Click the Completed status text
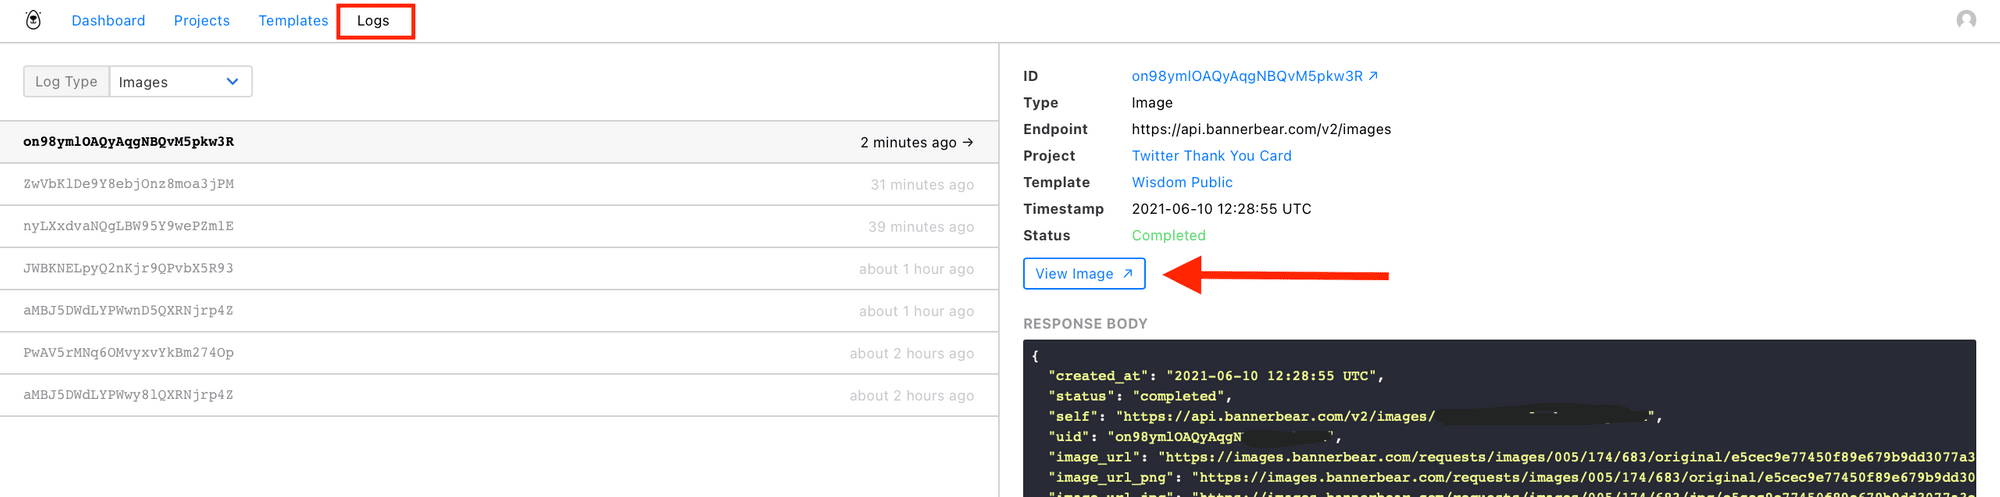 point(1169,235)
